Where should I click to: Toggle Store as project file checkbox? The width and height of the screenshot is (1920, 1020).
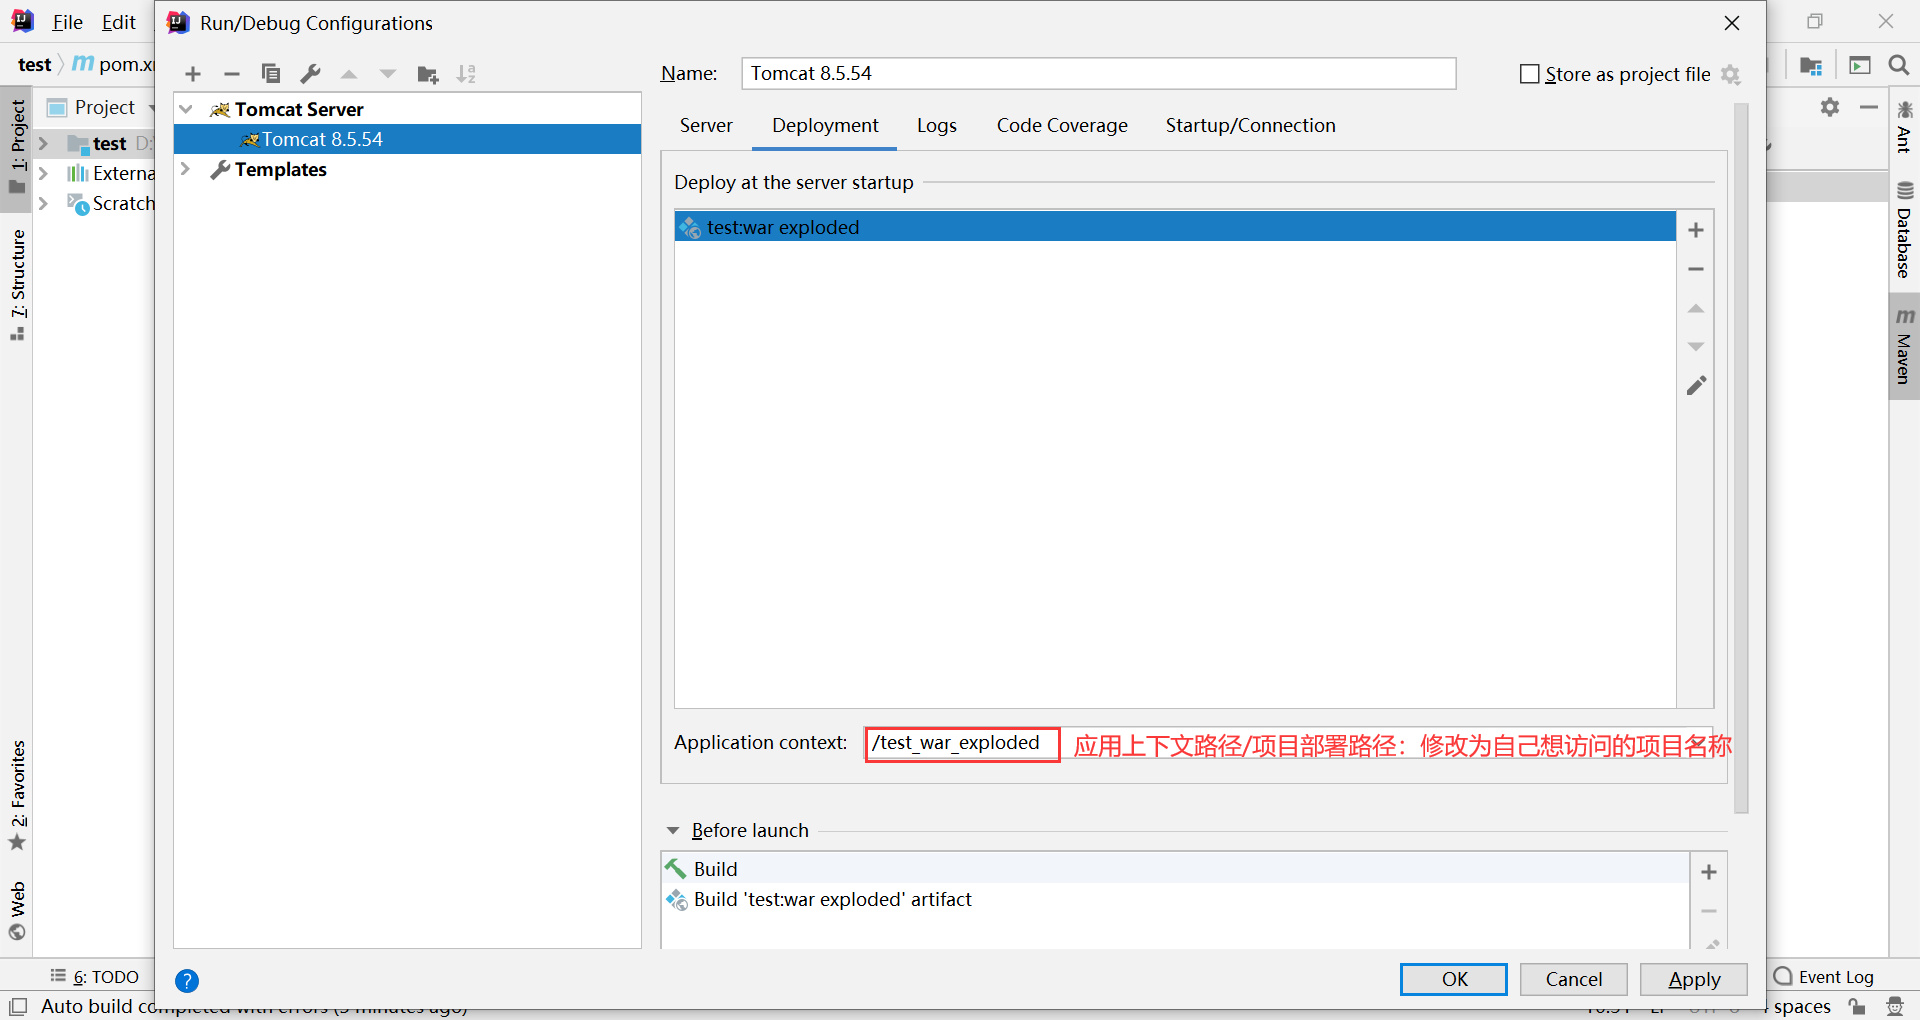pyautogui.click(x=1529, y=74)
